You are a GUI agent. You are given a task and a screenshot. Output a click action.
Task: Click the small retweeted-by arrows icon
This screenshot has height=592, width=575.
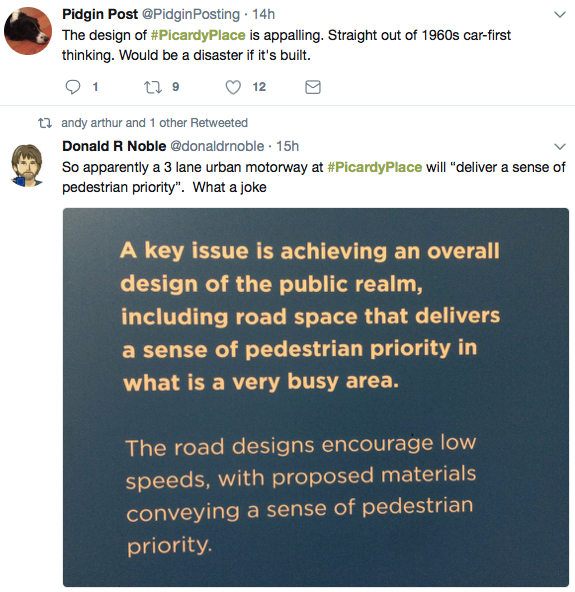click(45, 123)
